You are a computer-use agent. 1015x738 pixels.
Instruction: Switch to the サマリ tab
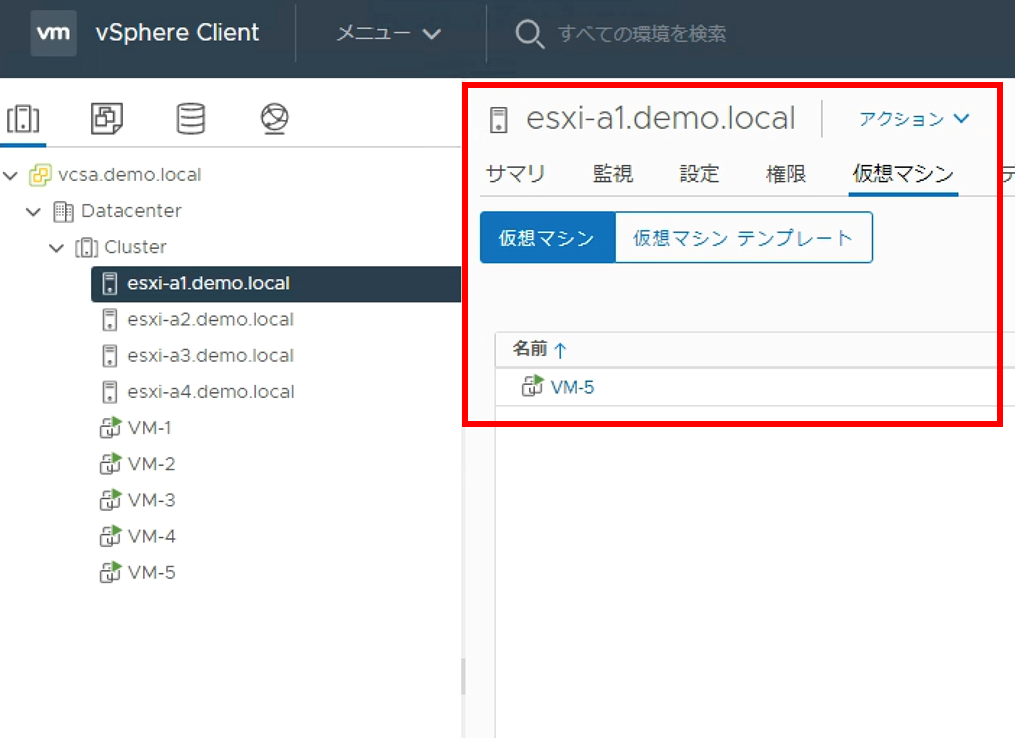515,173
